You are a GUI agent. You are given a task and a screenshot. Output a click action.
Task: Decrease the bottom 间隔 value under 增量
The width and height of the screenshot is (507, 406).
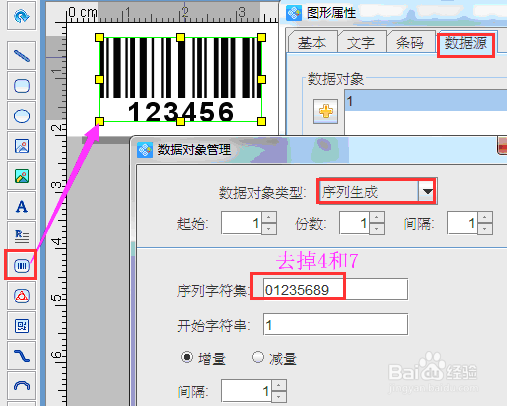(x=279, y=397)
